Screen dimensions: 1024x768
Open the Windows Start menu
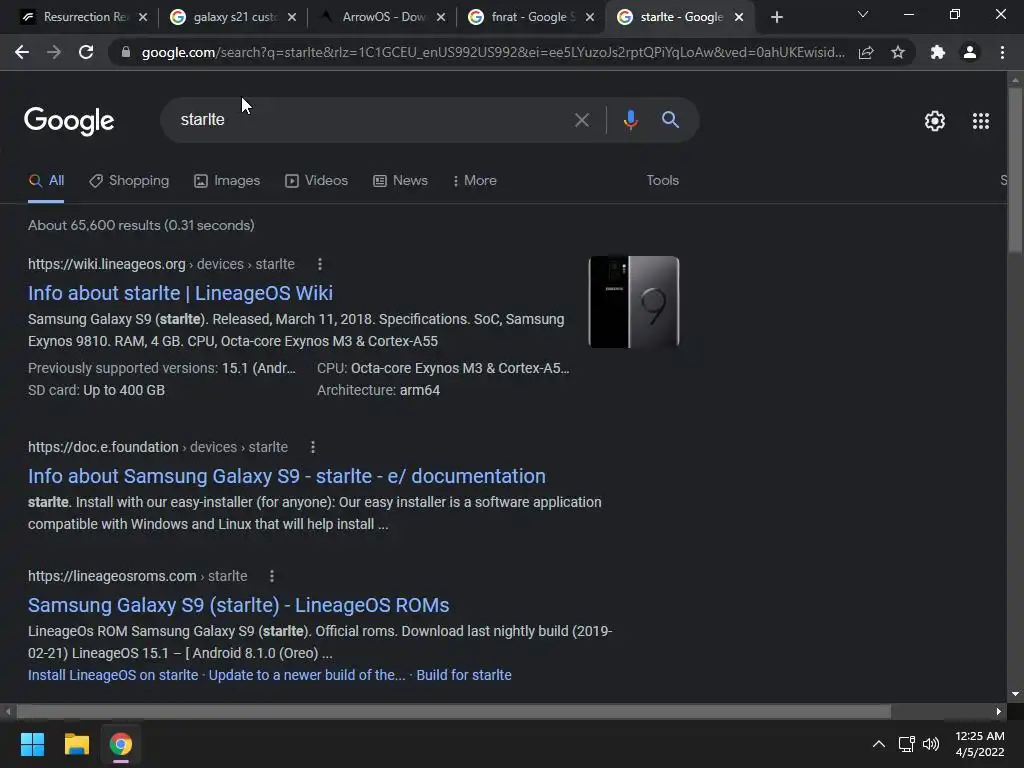(32, 744)
